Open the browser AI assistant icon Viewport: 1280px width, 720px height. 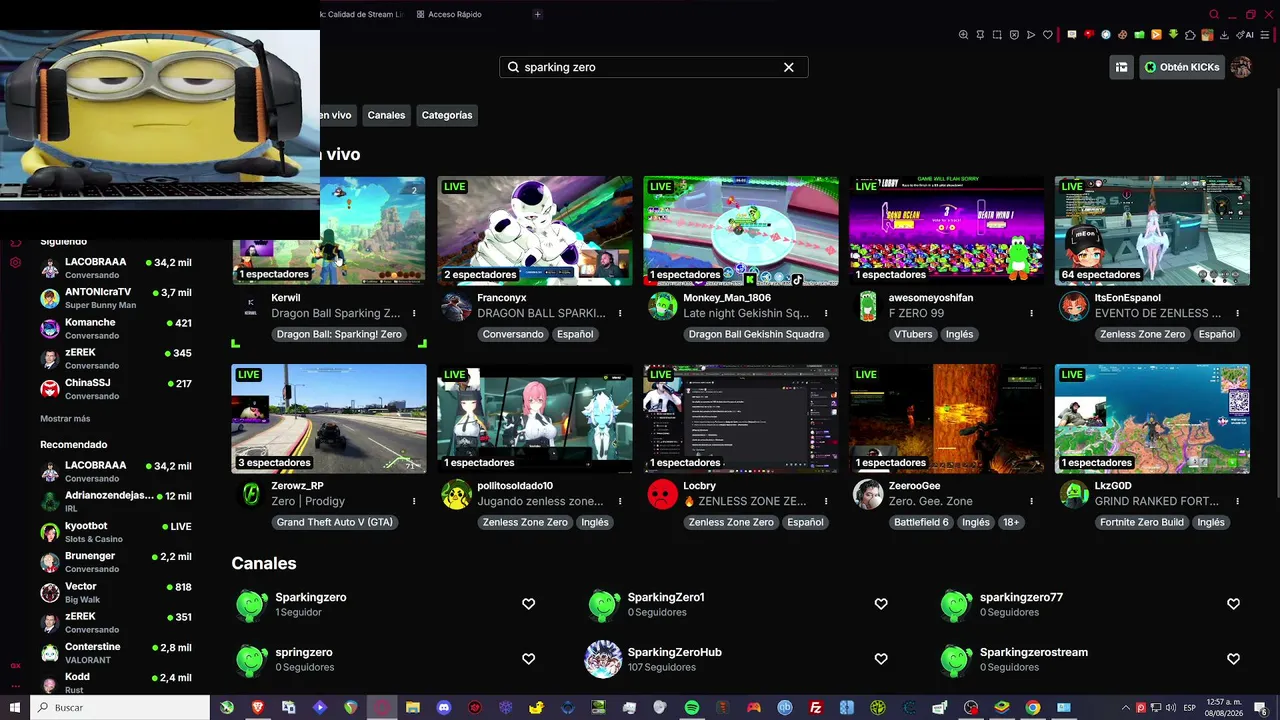tap(1246, 35)
